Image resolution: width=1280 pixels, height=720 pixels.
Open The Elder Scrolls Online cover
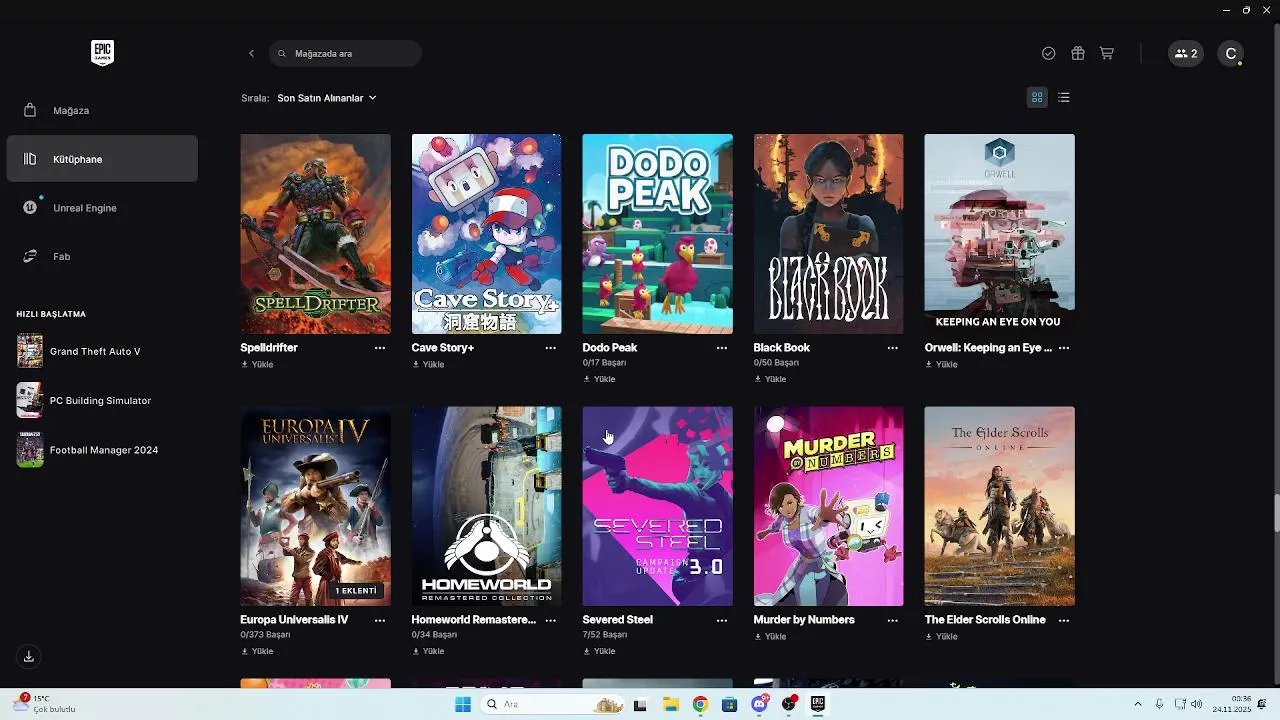click(x=1000, y=506)
